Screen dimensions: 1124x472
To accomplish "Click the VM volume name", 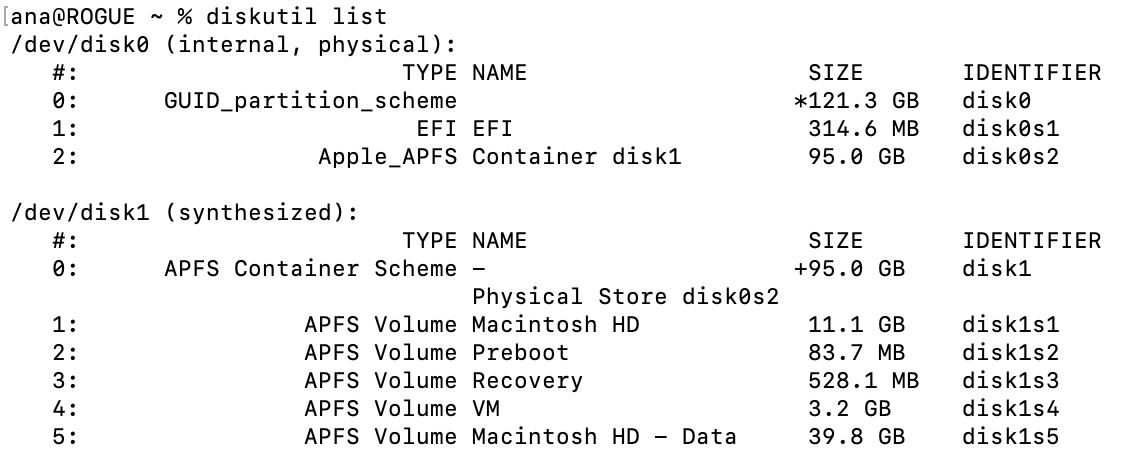I will coord(486,409).
